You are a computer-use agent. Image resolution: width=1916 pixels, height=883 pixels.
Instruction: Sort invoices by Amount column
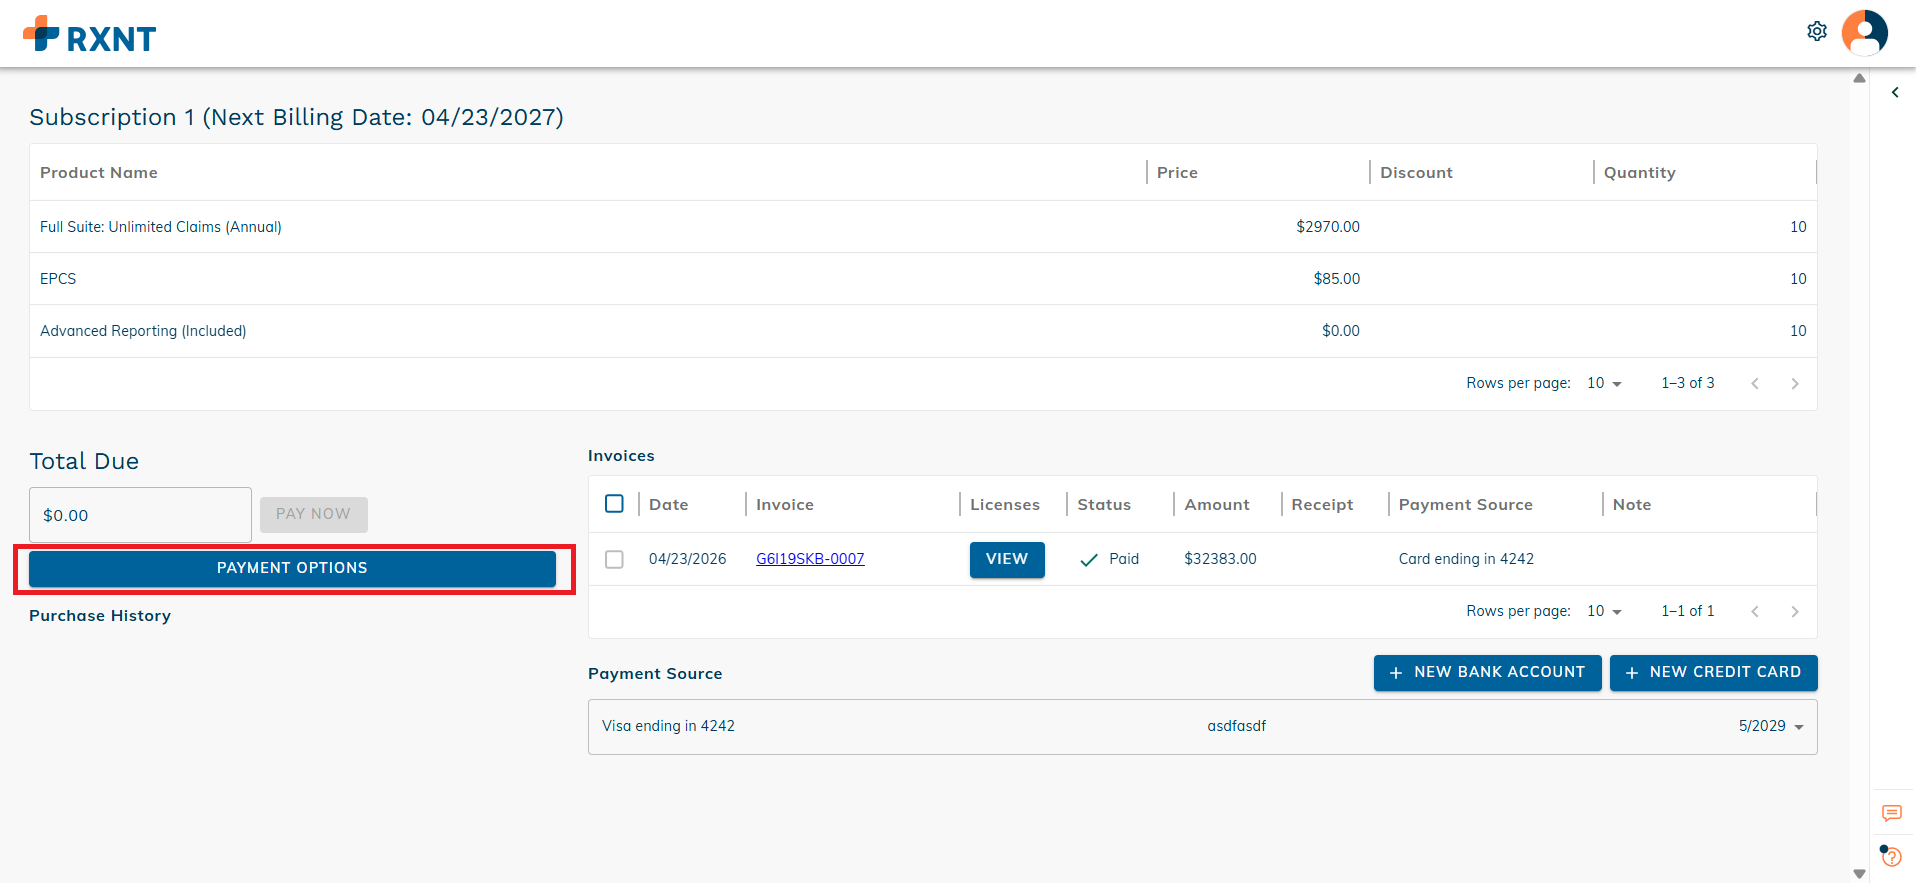click(1217, 505)
